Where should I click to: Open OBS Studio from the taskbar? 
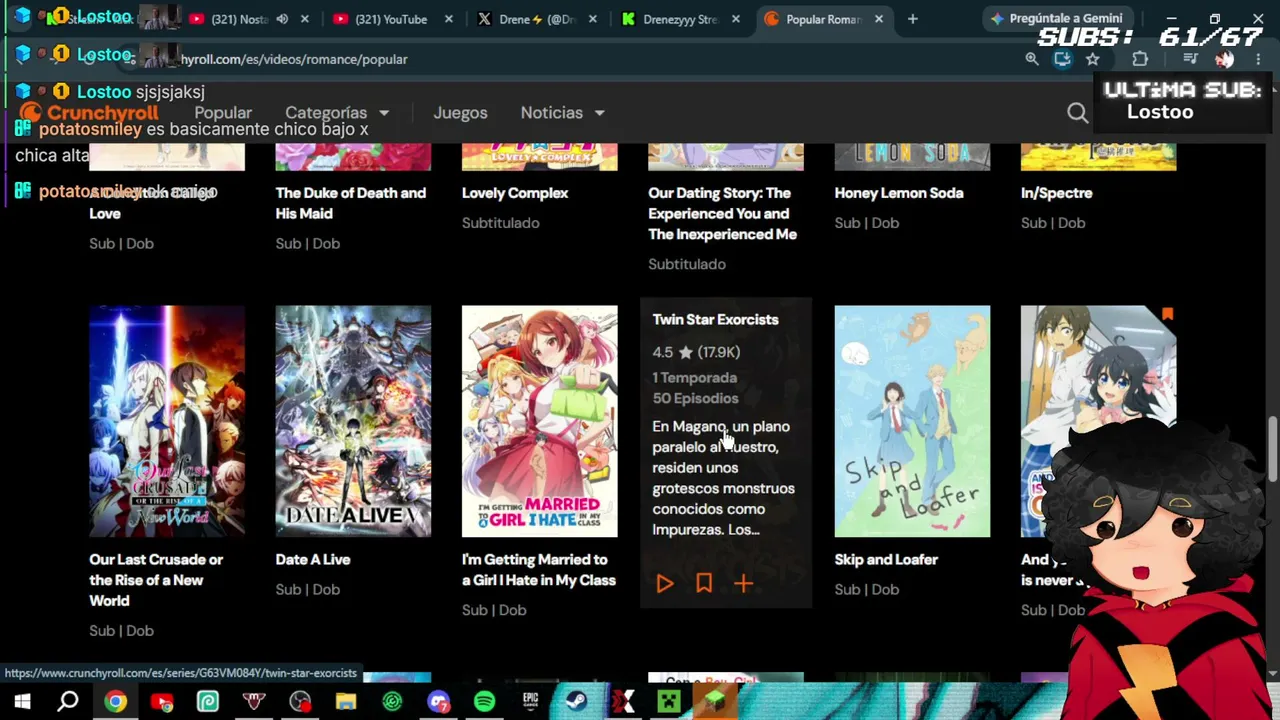[x=300, y=702]
